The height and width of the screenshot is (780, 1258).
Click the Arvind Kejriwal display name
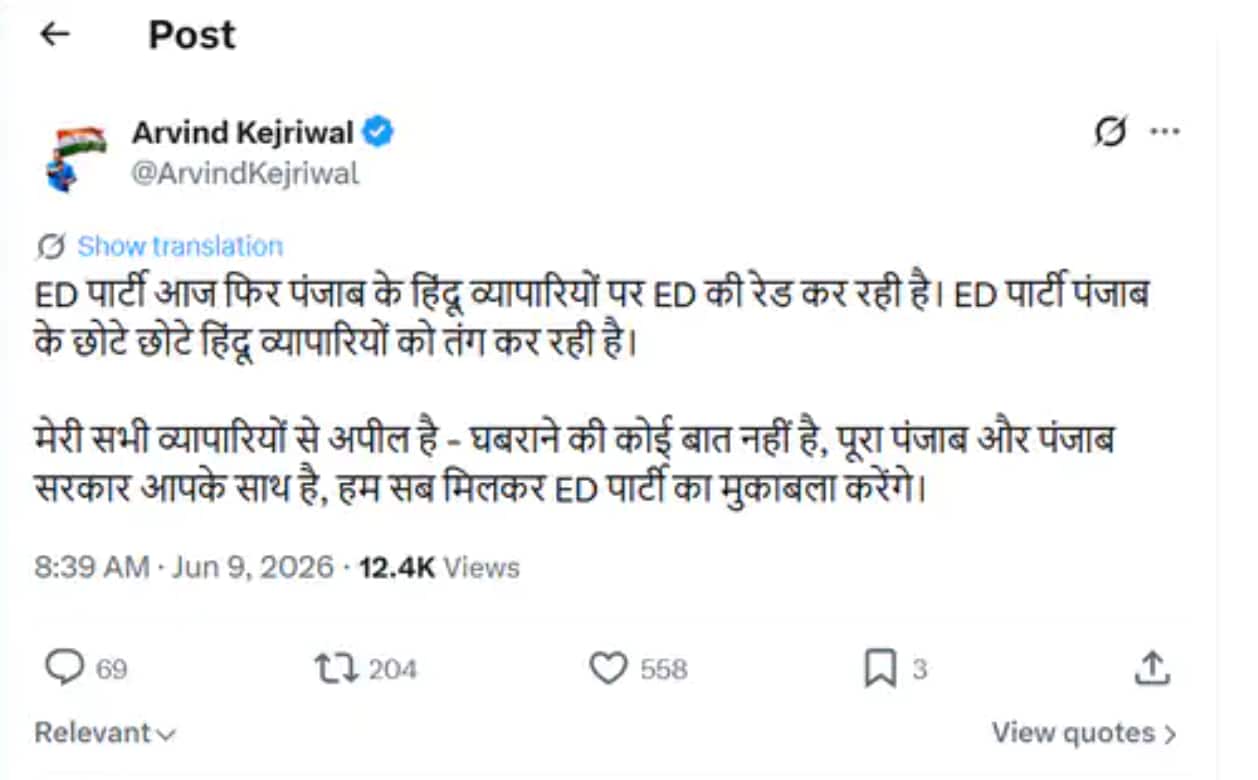click(243, 132)
